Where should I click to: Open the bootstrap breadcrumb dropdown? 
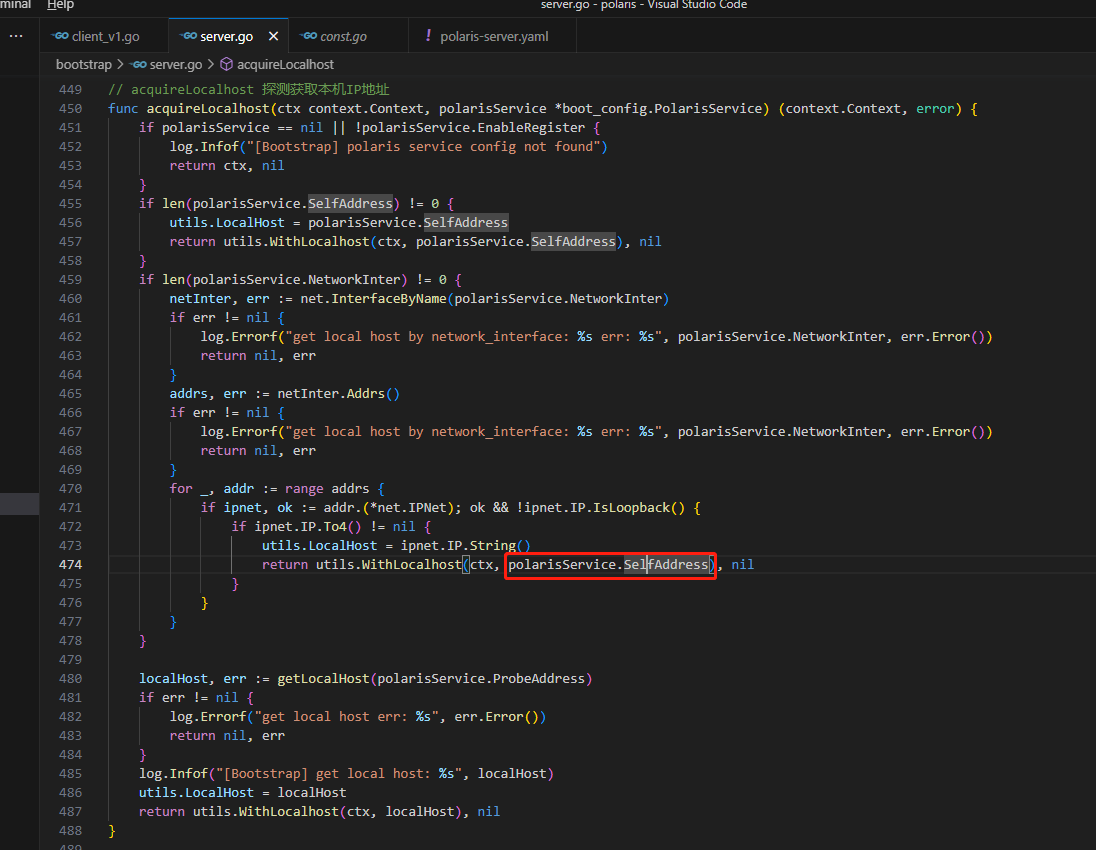pyautogui.click(x=84, y=64)
